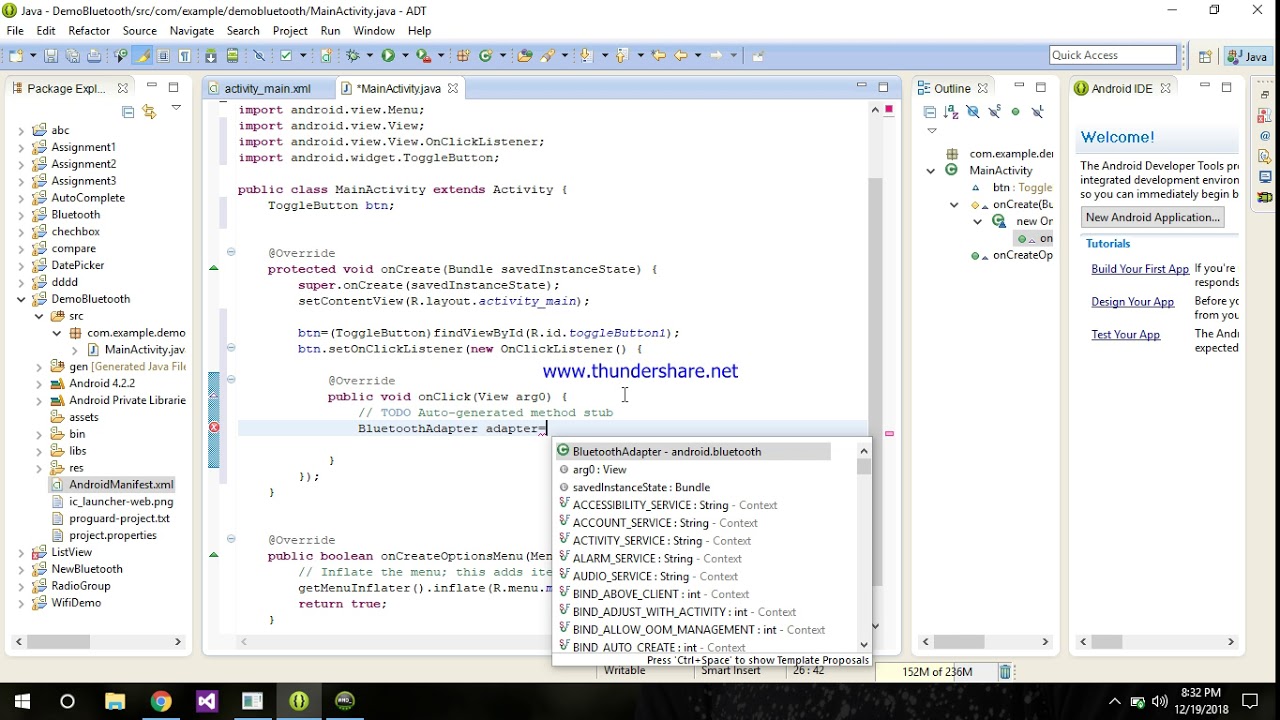
Task: Toggle Mark Occurrences highlighter in toolbar
Action: click(141, 56)
